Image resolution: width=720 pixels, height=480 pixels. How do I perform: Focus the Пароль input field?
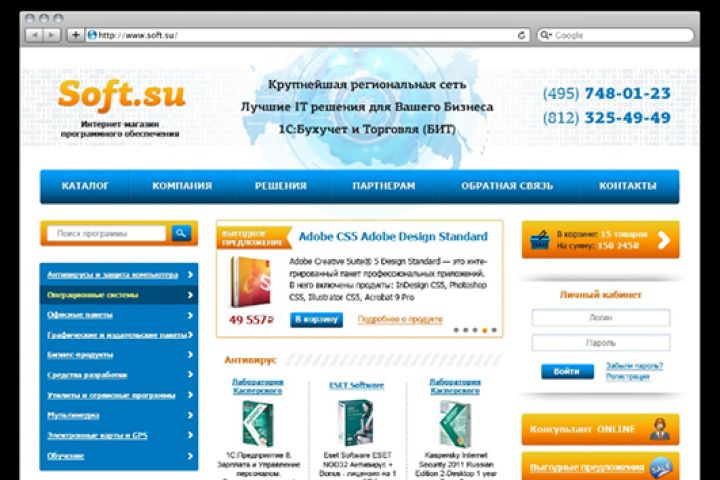tap(601, 343)
